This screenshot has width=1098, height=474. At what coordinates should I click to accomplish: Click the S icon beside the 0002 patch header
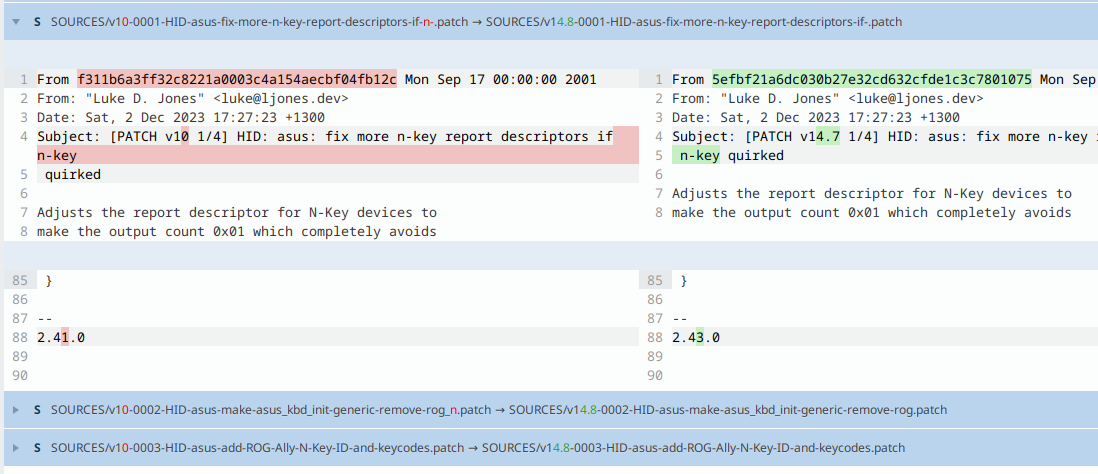[x=37, y=410]
